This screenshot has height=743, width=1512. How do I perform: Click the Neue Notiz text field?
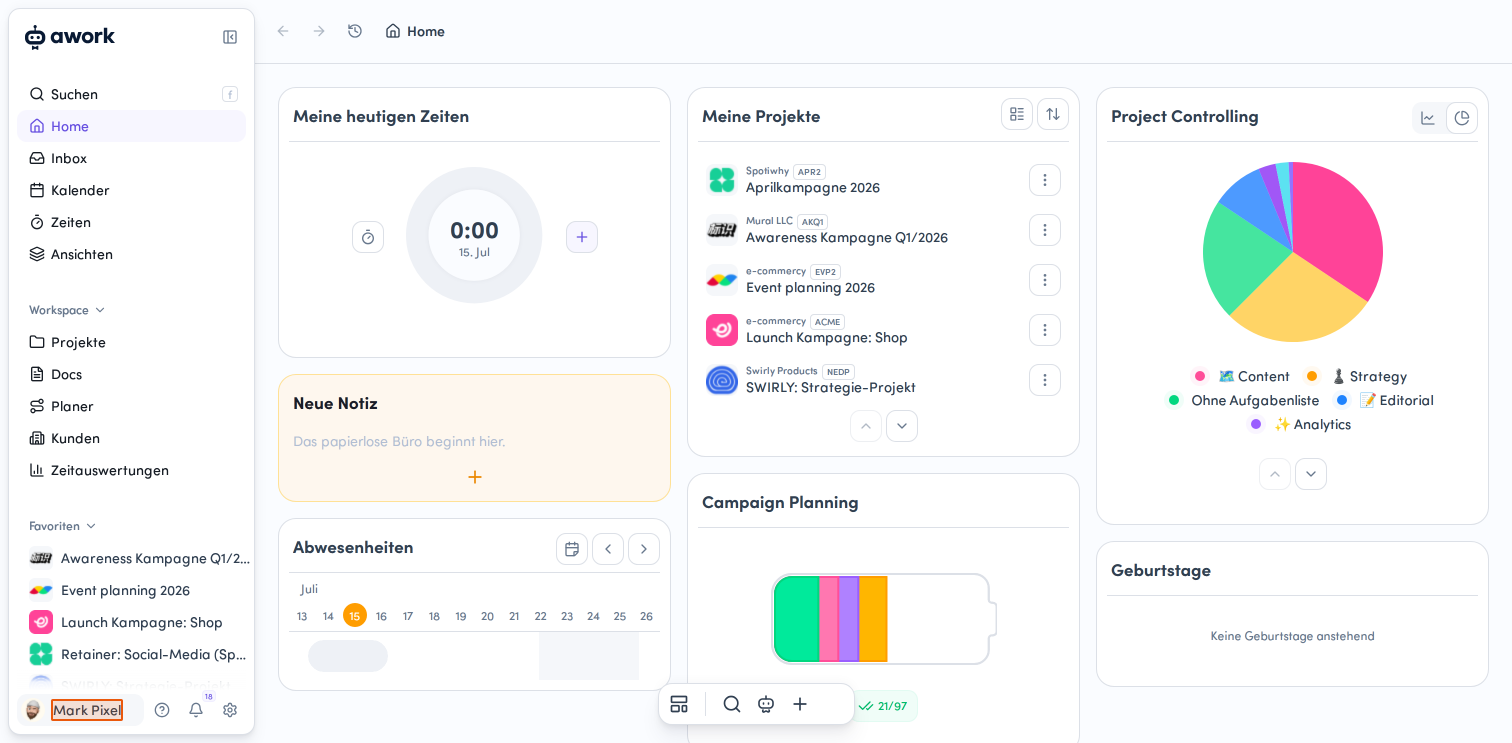(474, 441)
